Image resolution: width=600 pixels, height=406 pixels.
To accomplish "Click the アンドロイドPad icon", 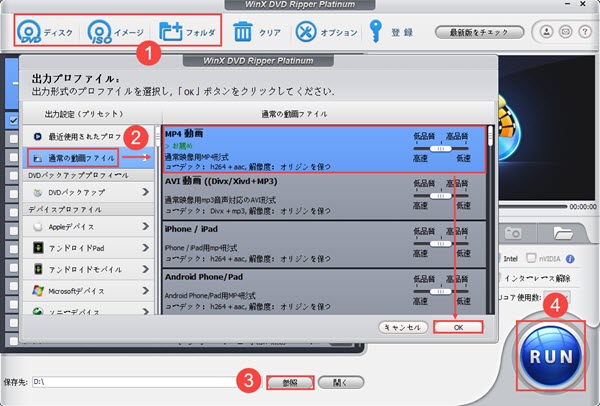I will (x=38, y=248).
